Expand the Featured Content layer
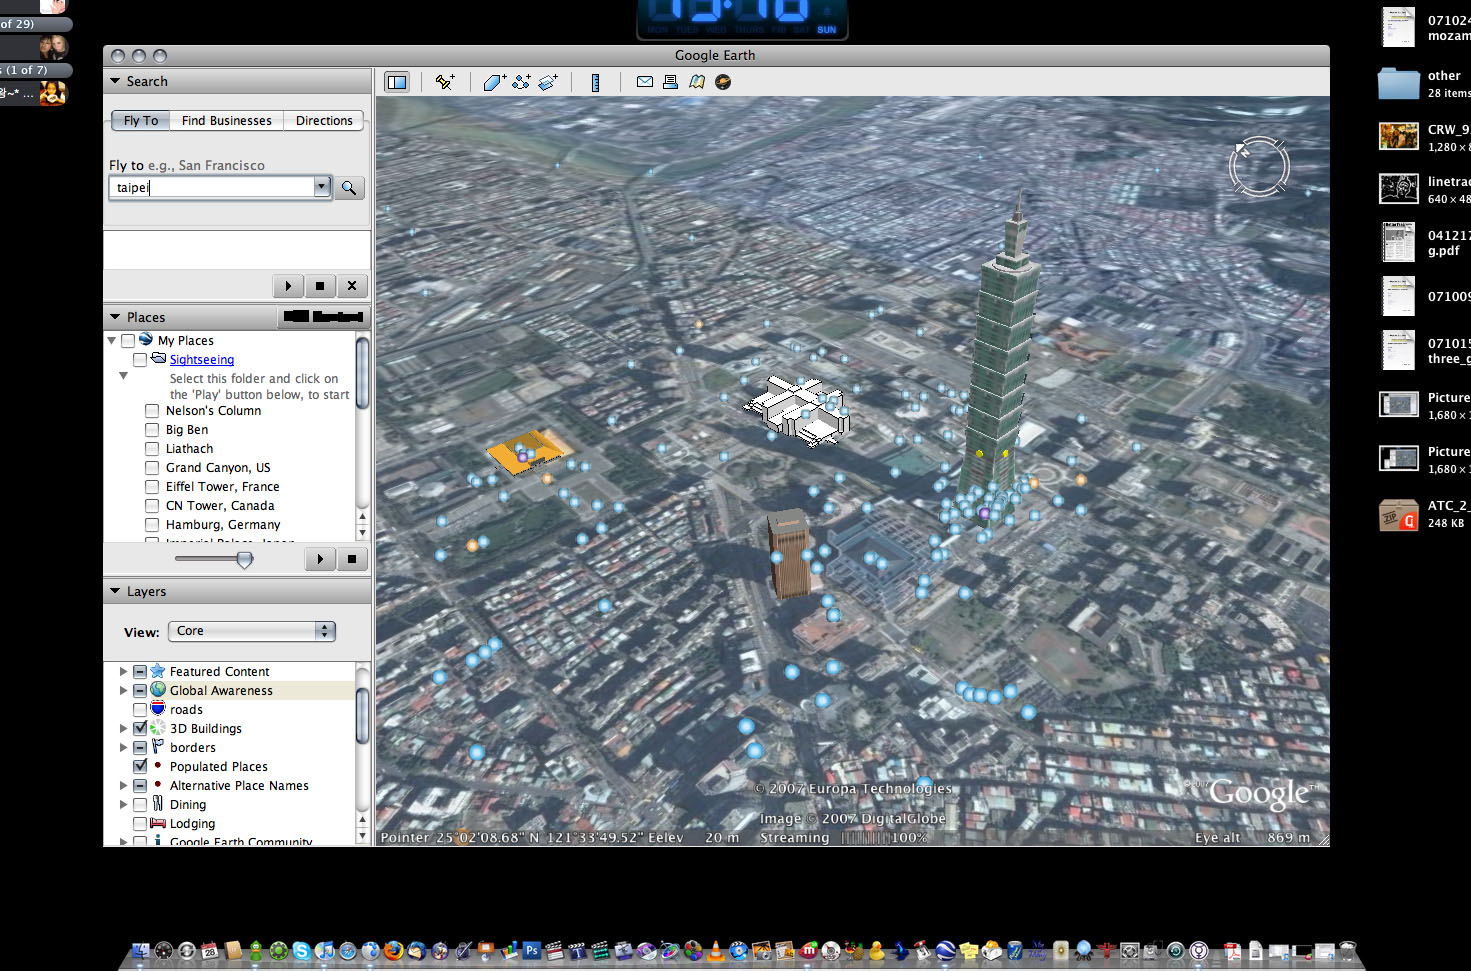The image size is (1471, 971). [123, 672]
